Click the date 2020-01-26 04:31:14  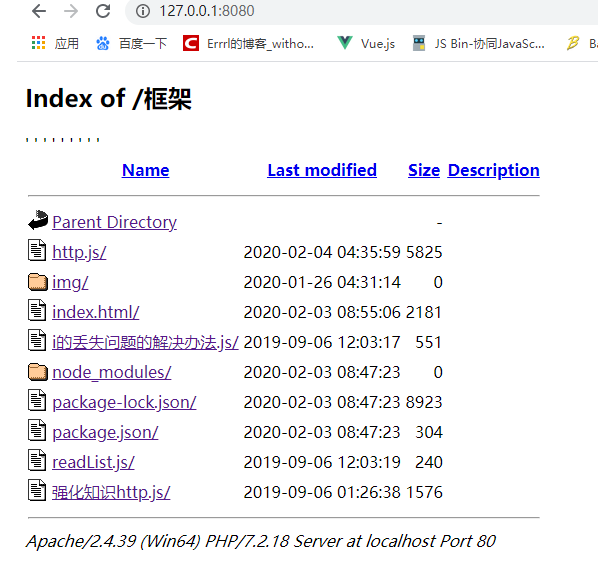tap(322, 282)
